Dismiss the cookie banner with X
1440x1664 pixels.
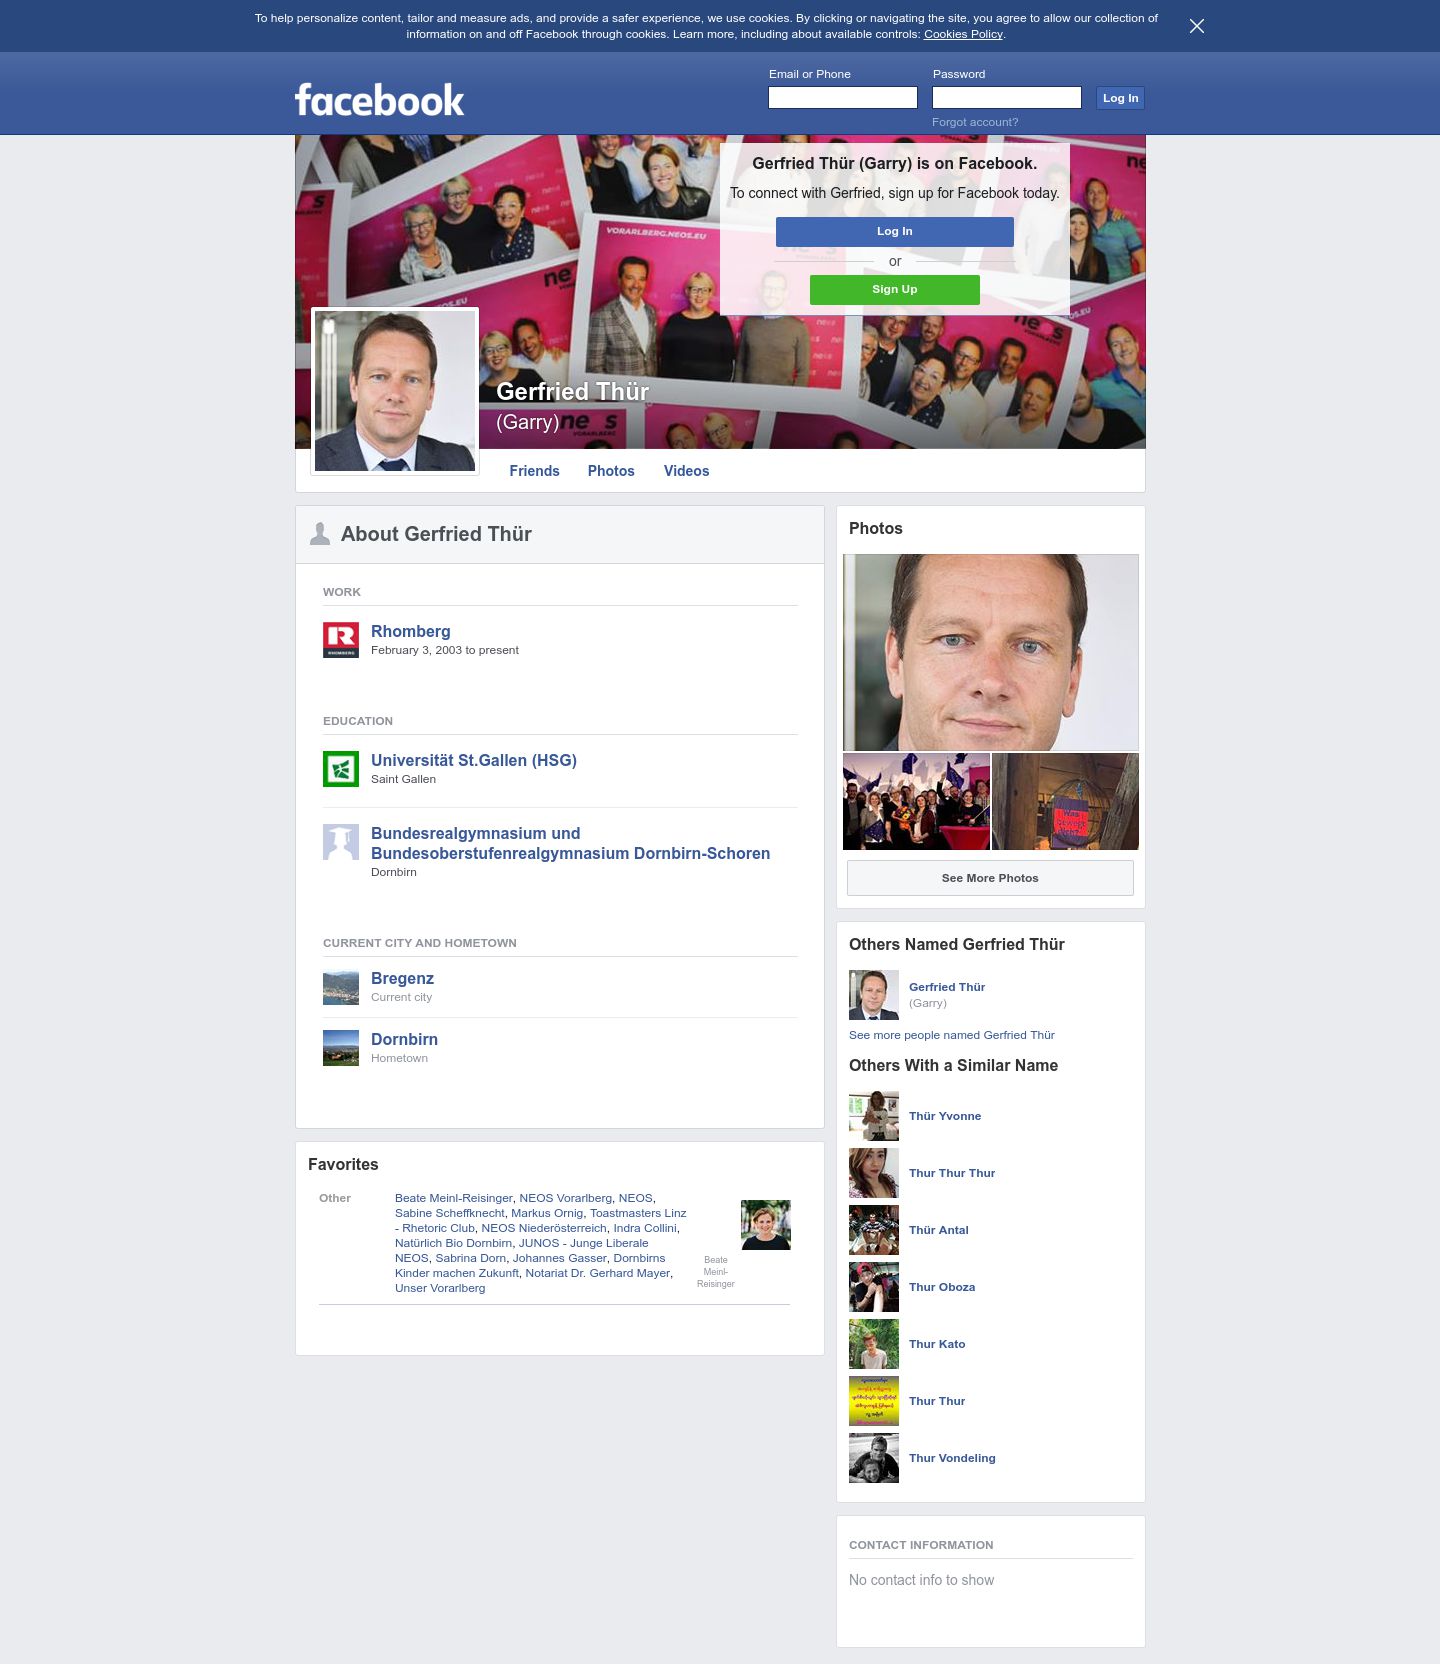click(1197, 26)
